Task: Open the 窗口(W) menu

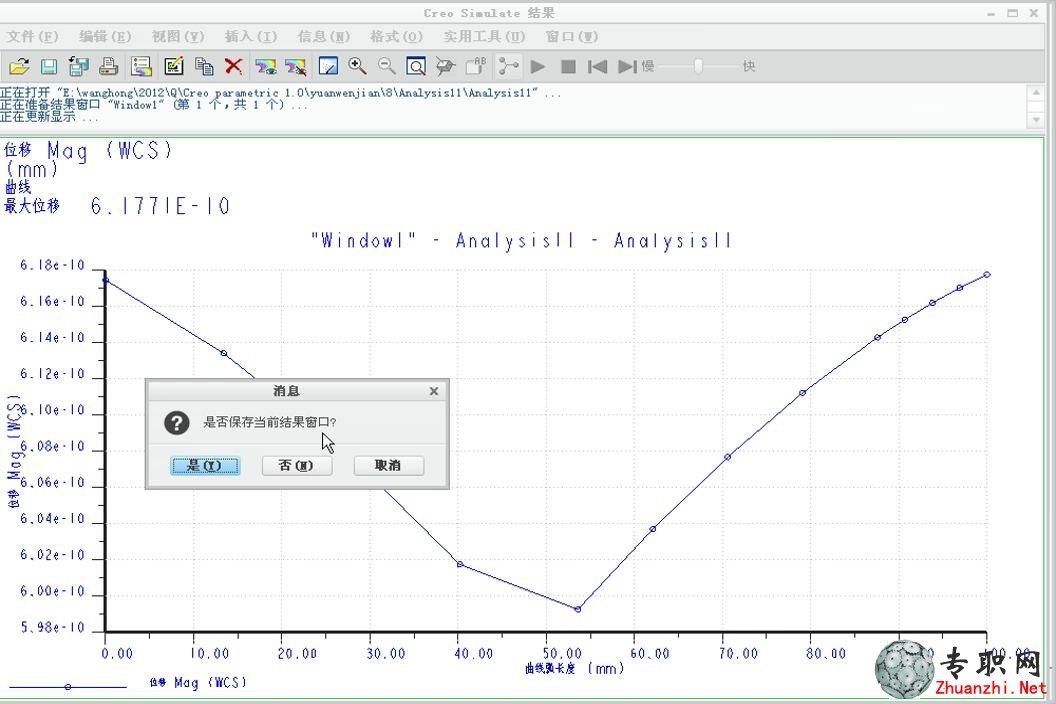Action: click(x=571, y=36)
